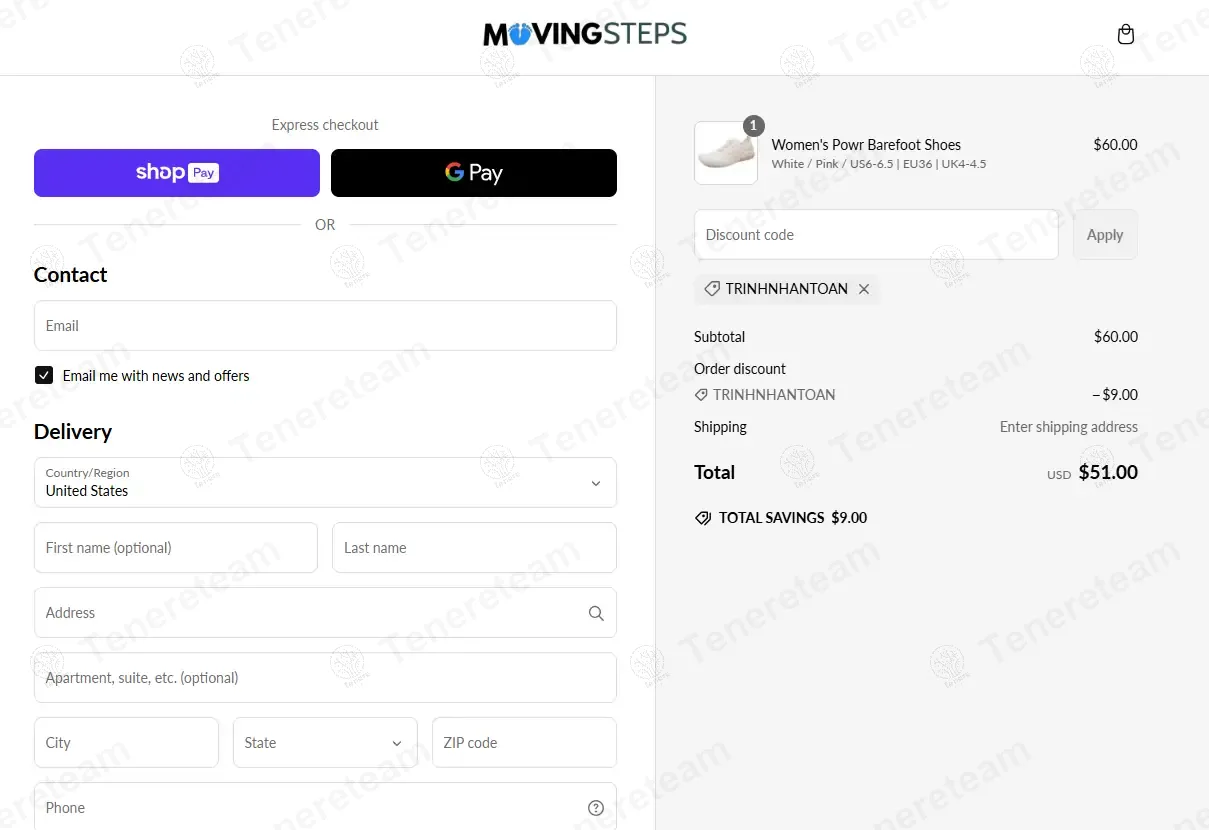Image resolution: width=1209 pixels, height=830 pixels.
Task: Click the item quantity badge on shoe
Action: click(x=754, y=126)
